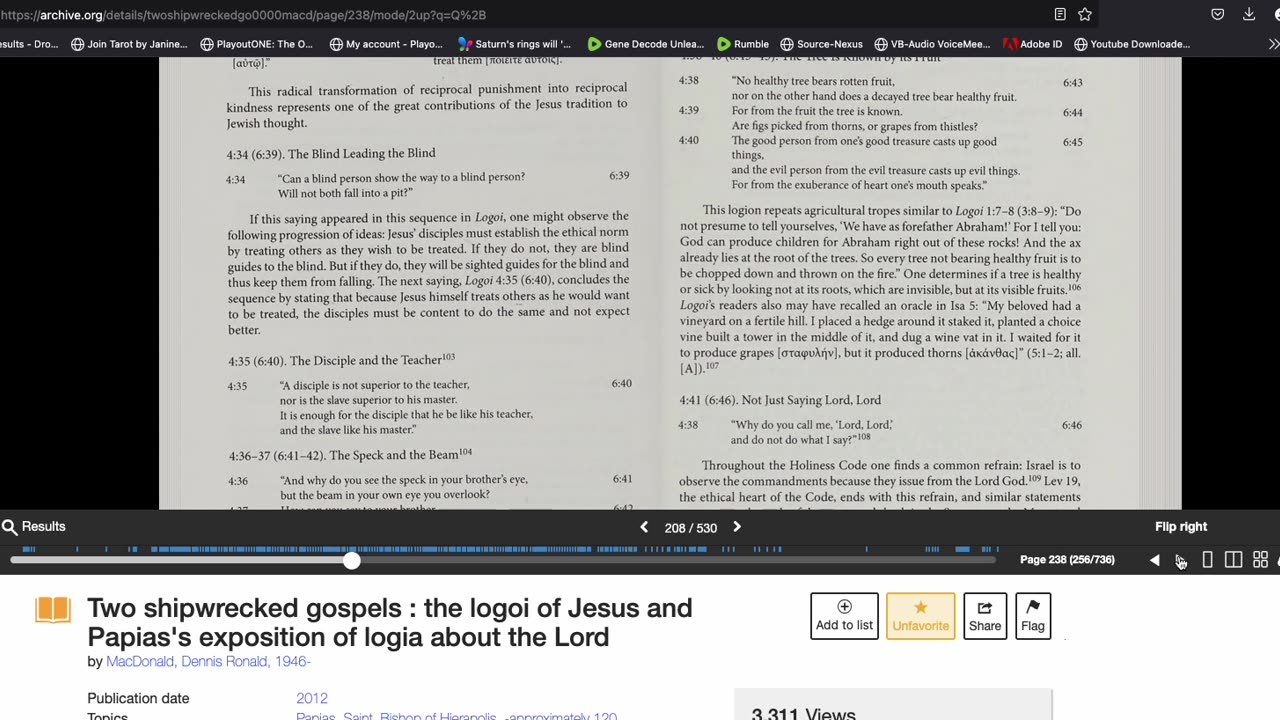Screen dimensions: 1280x720
Task: Open the Pocket save icon in browser toolbar
Action: [x=1217, y=14]
